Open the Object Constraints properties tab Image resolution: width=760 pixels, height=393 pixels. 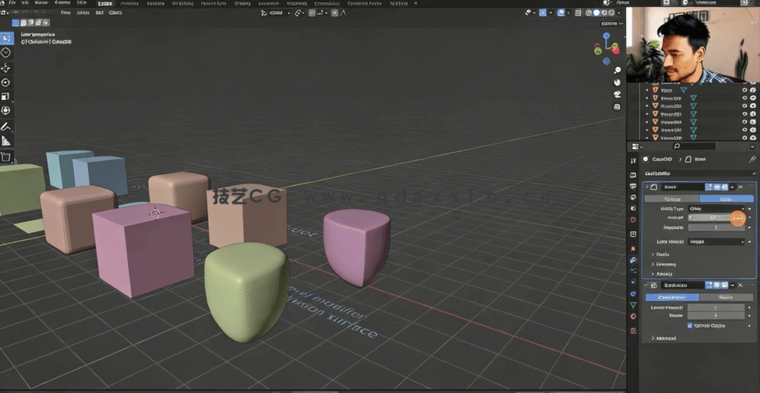[633, 294]
